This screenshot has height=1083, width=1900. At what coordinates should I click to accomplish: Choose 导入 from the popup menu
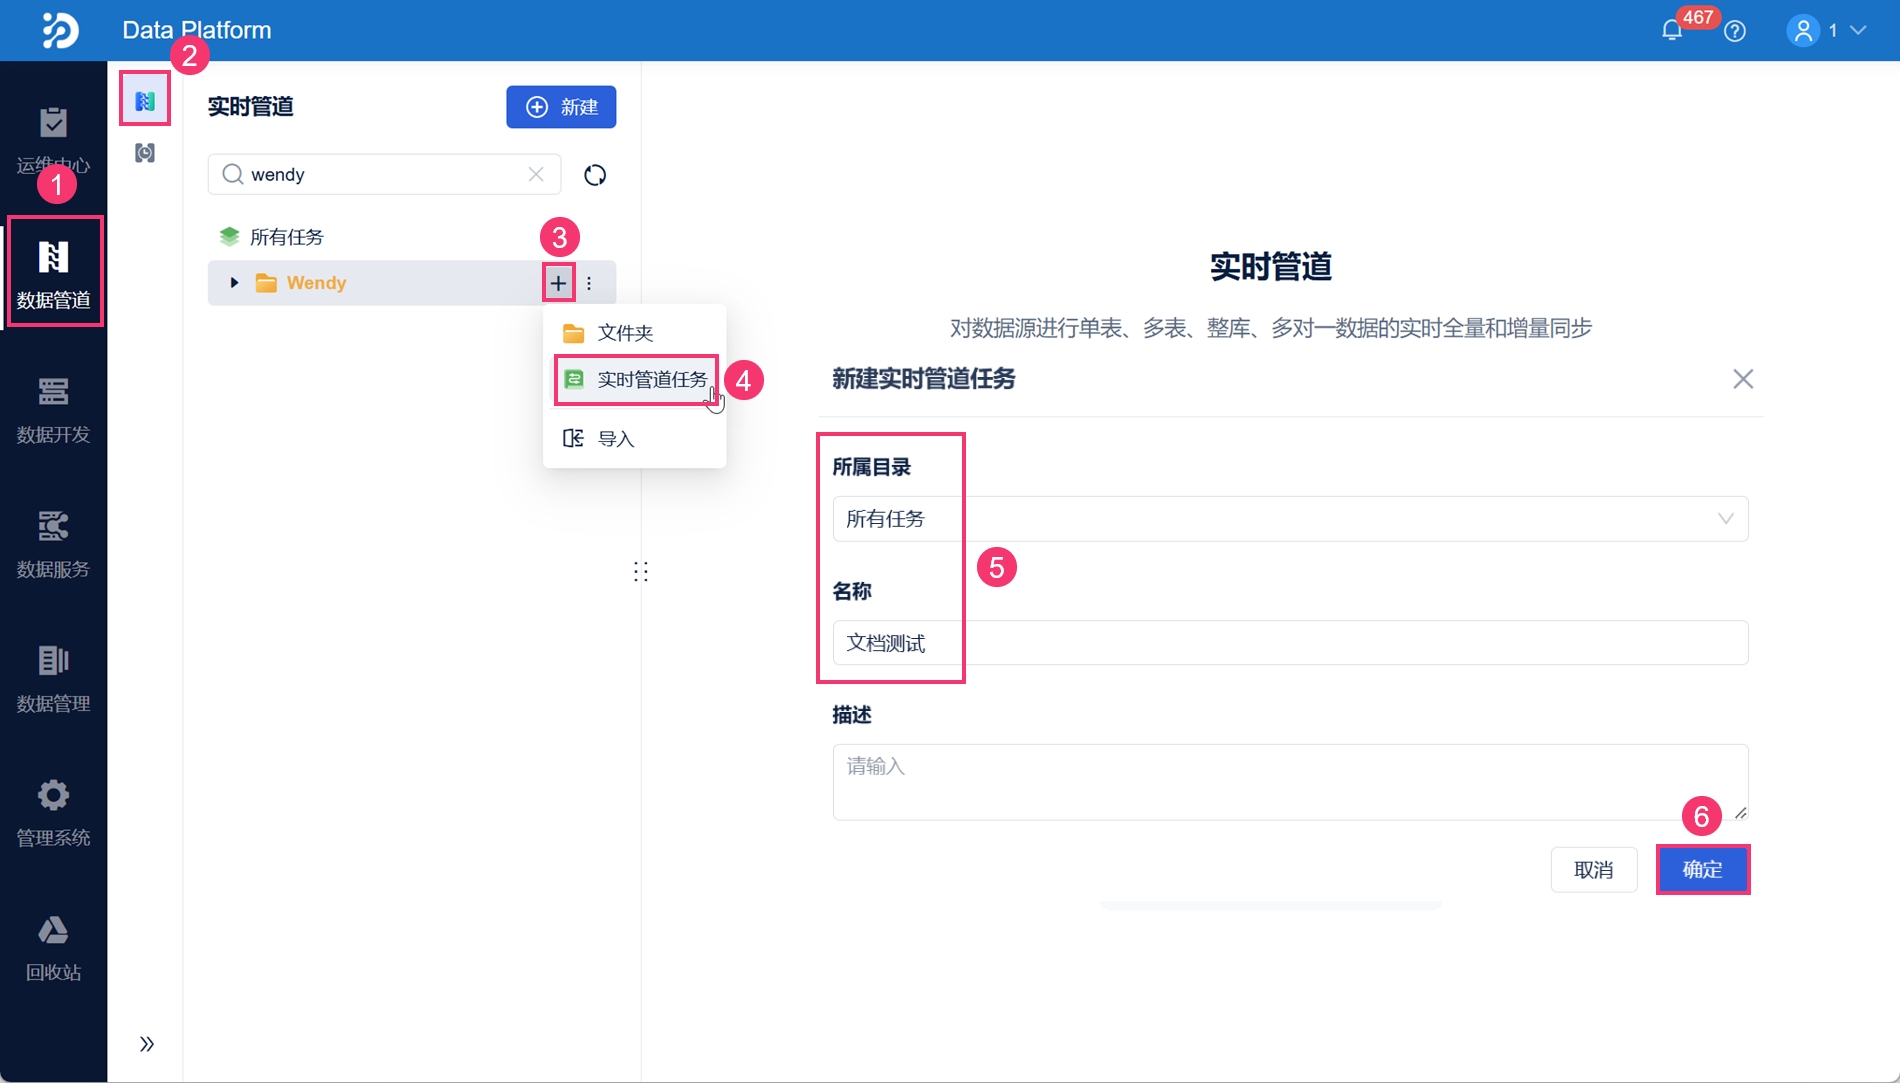point(615,439)
